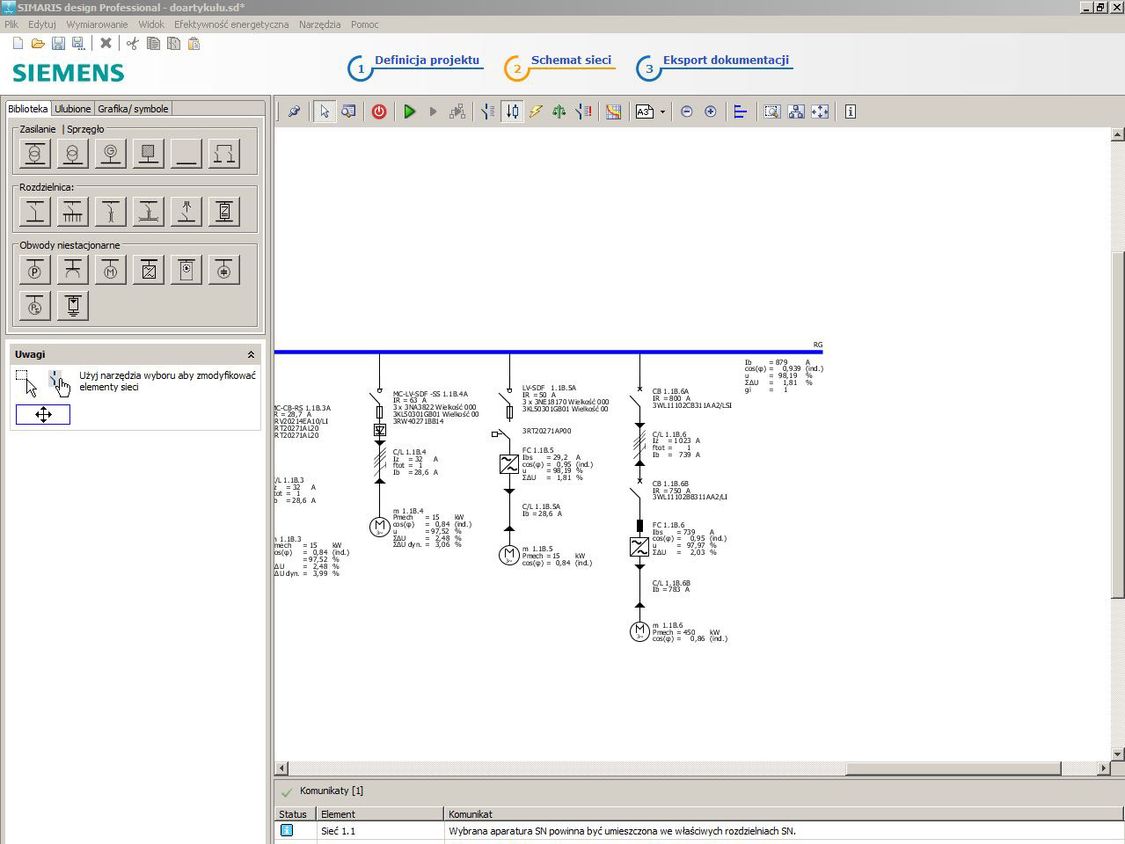Switch to the Ulubione tab
1125x844 pixels.
click(x=72, y=108)
